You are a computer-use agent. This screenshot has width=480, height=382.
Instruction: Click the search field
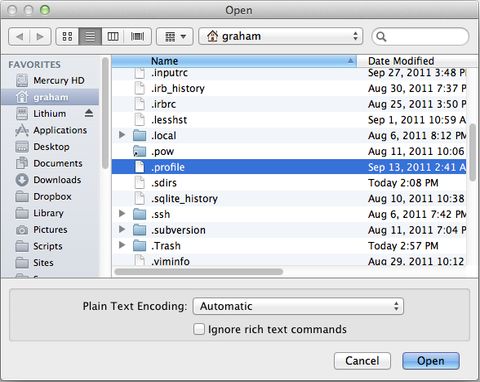420,36
